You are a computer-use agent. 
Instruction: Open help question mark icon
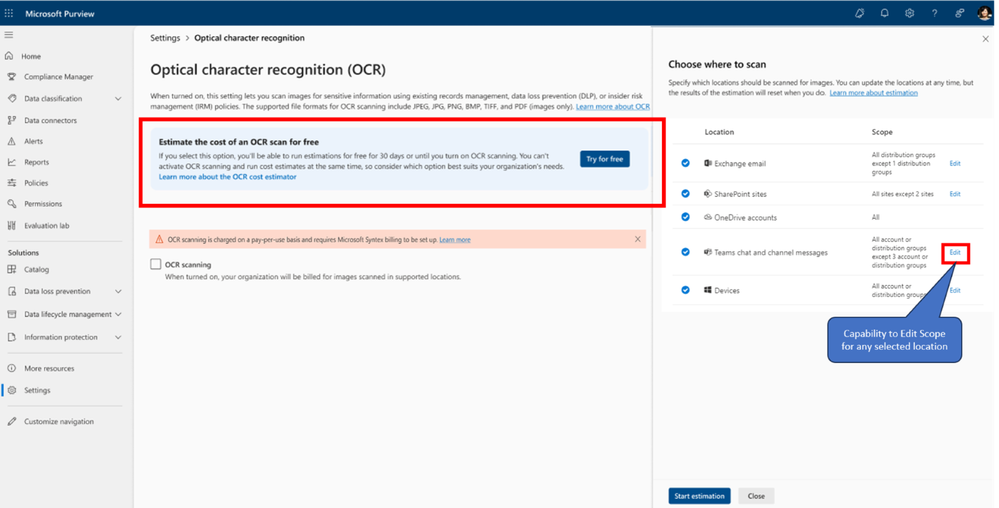[934, 13]
